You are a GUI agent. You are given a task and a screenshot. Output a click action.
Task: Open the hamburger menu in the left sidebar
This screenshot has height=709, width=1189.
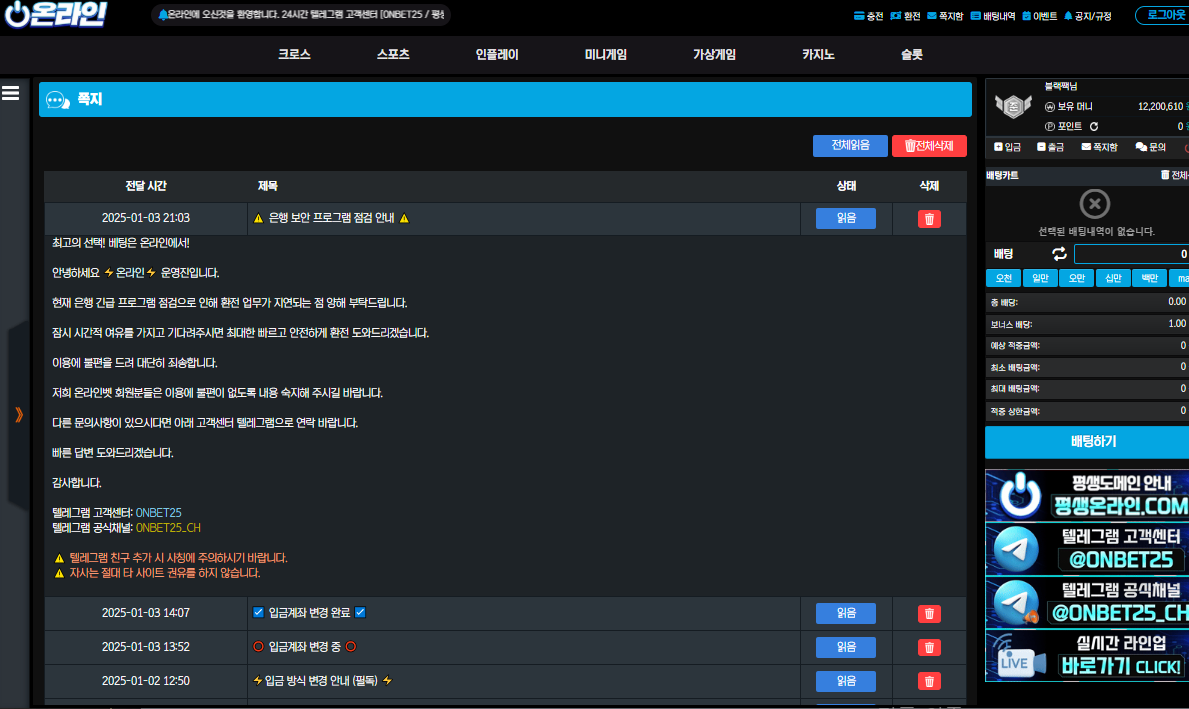click(11, 93)
